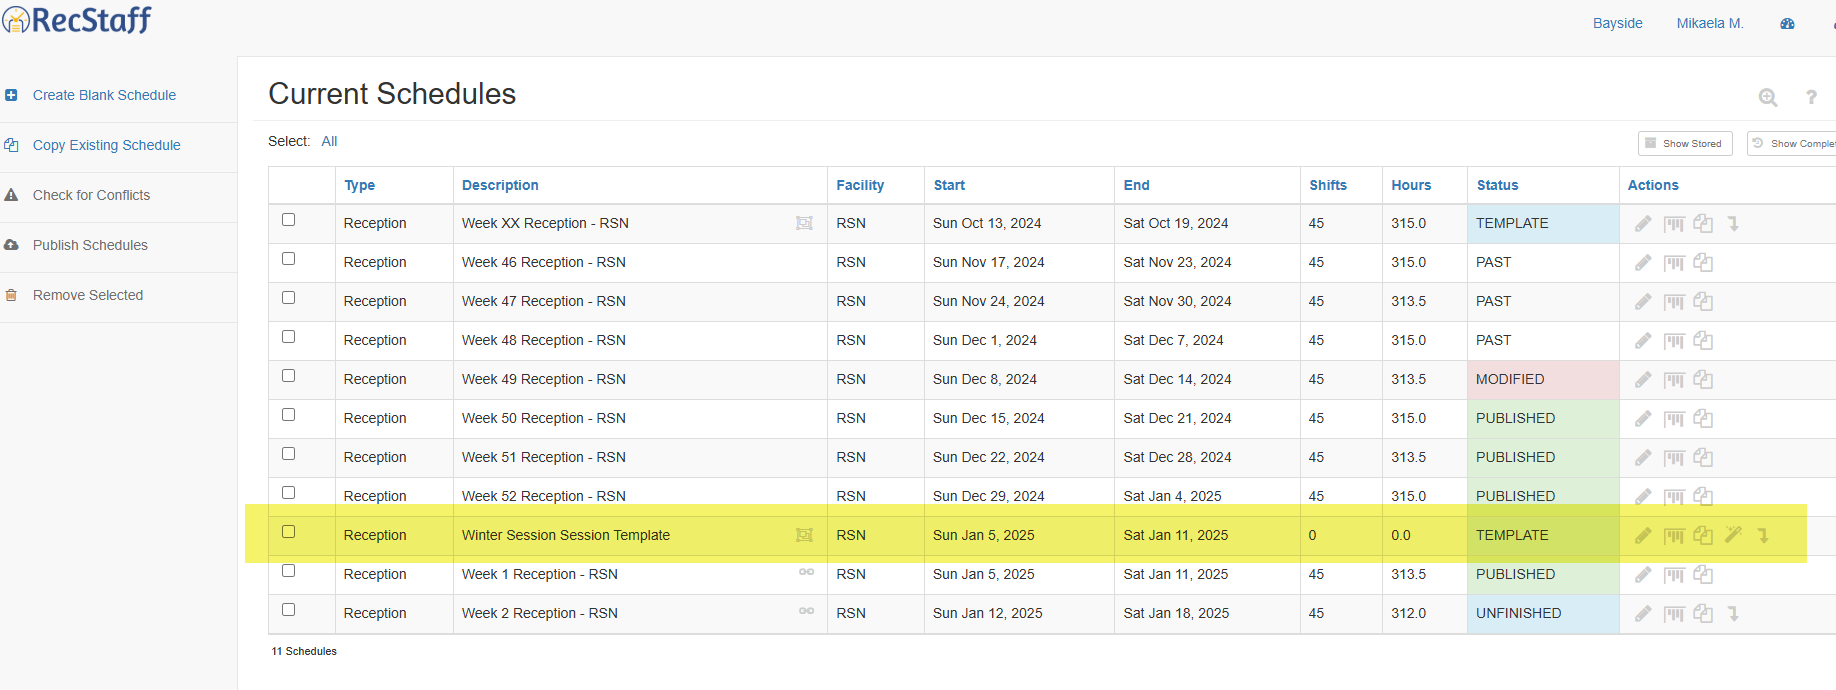Tick the Week 47 Reception checkbox
The image size is (1836, 690).
(x=289, y=298)
